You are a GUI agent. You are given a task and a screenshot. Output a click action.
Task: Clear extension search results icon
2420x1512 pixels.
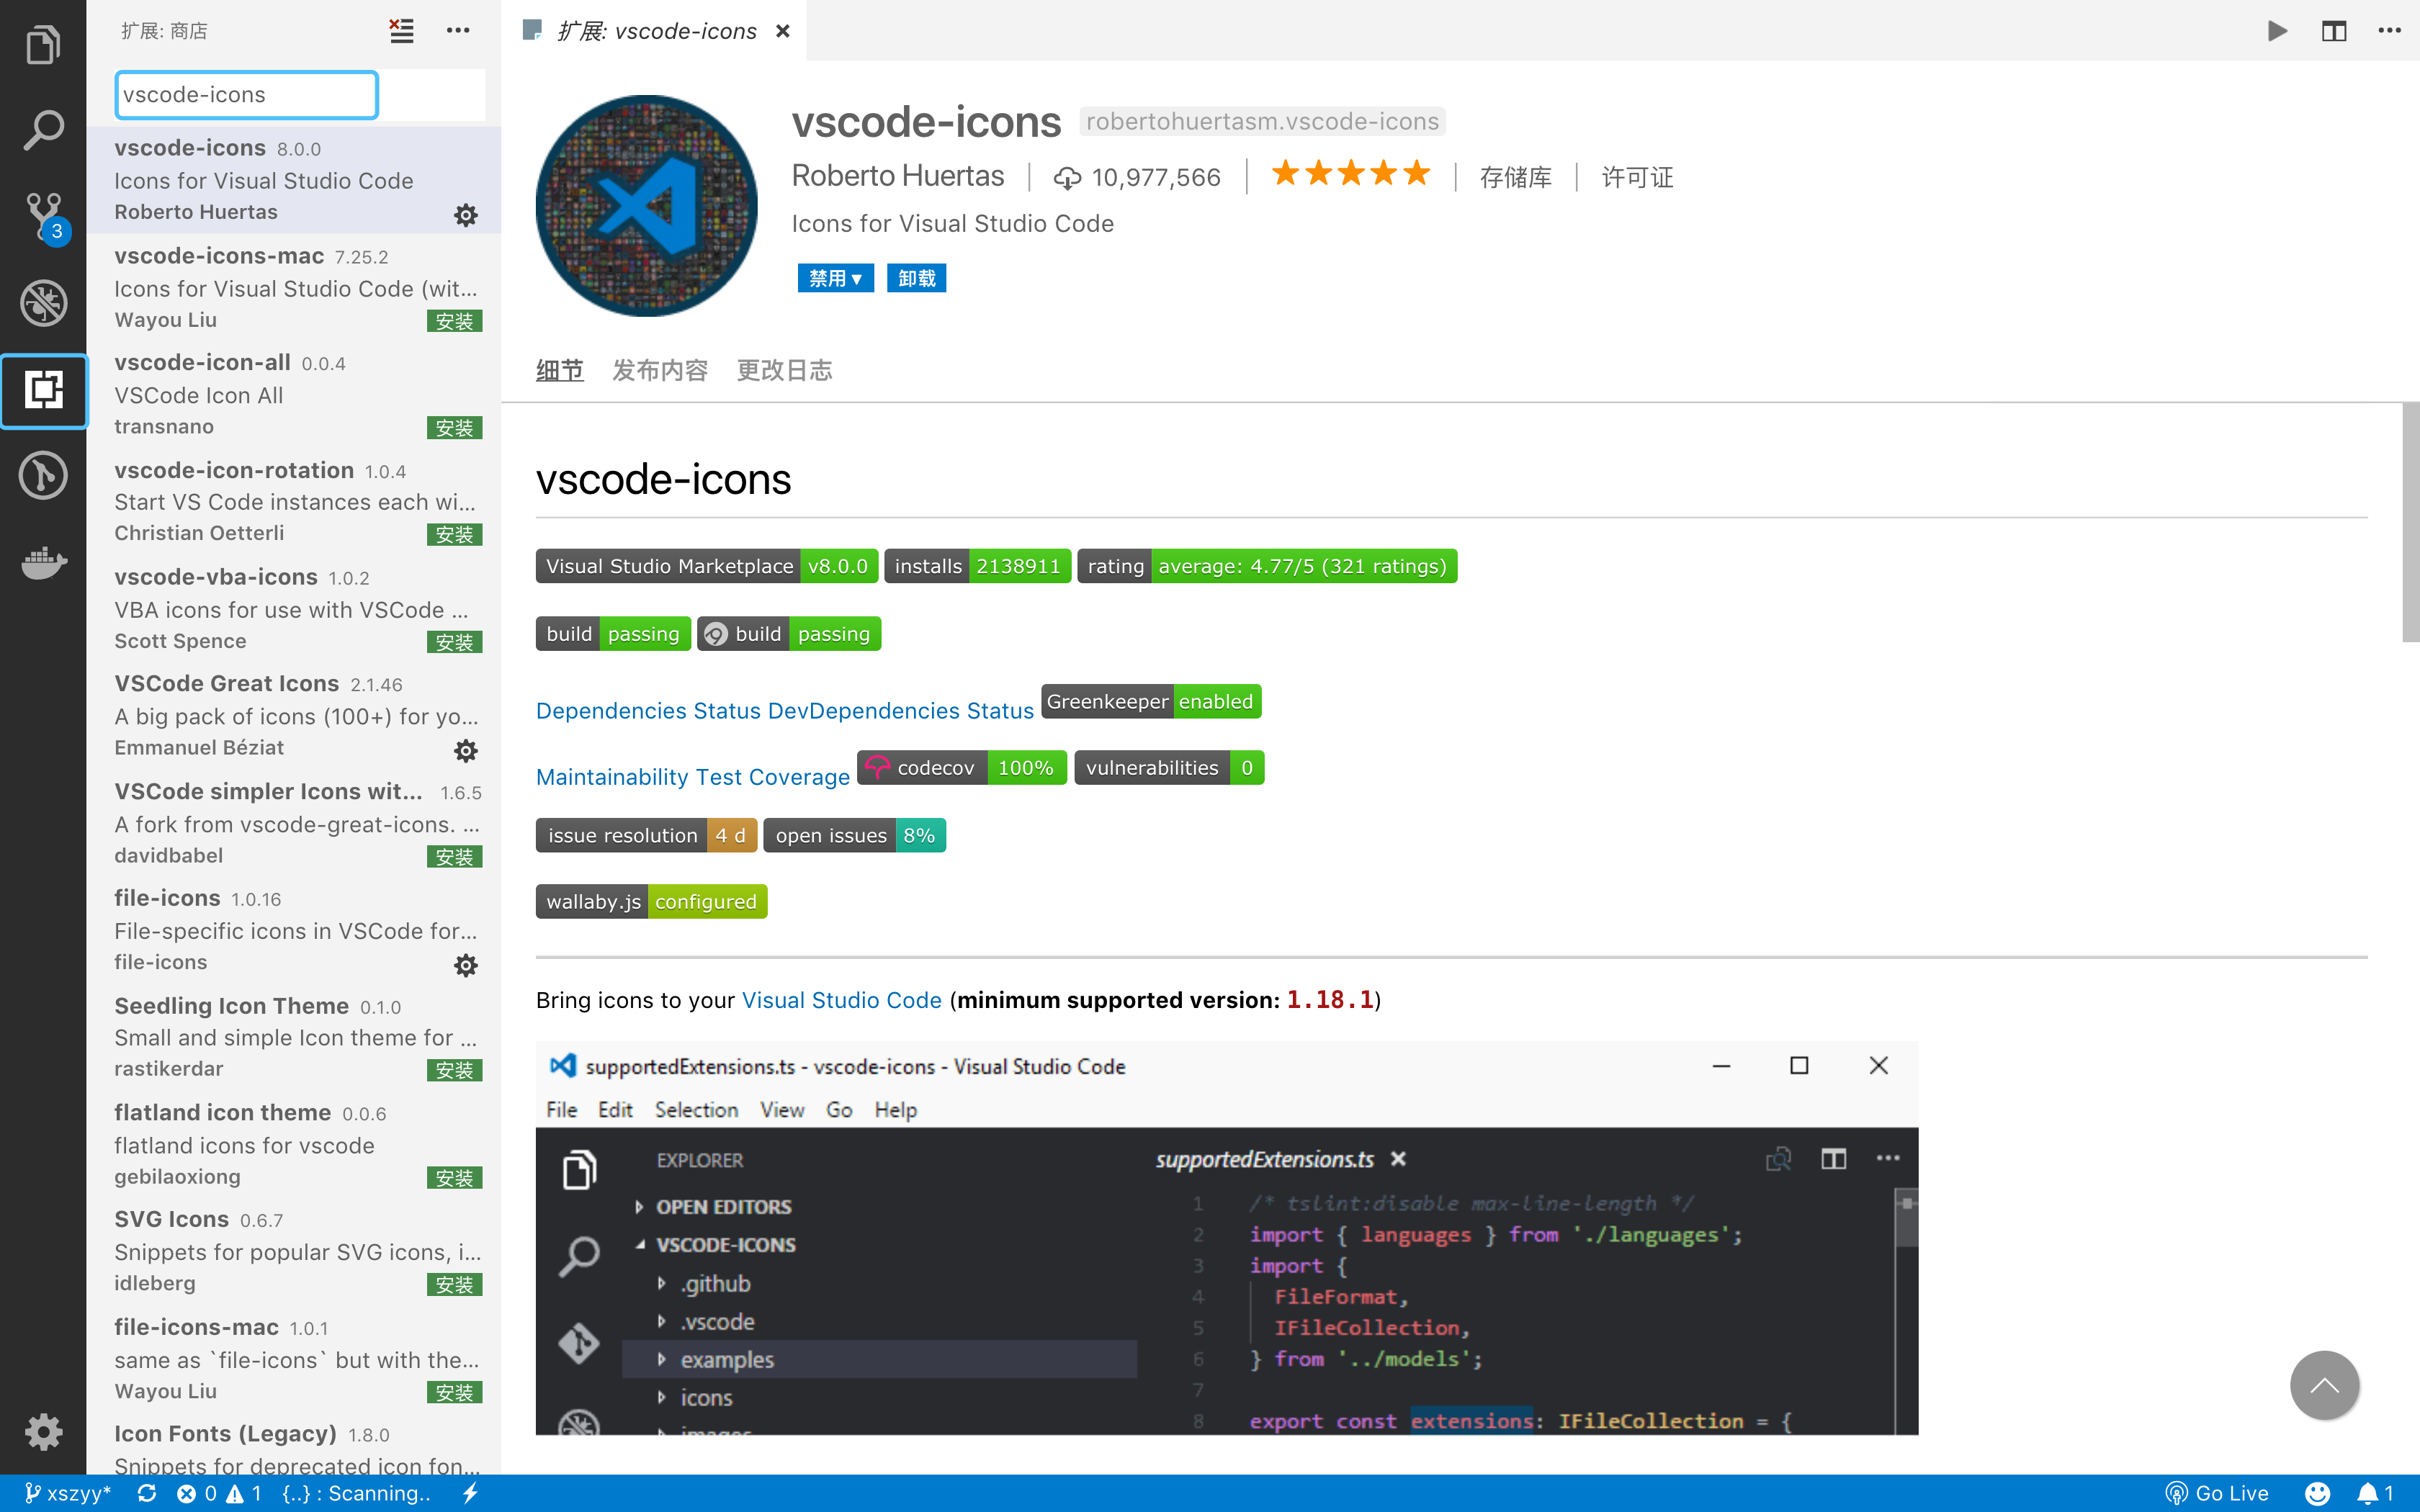(401, 31)
